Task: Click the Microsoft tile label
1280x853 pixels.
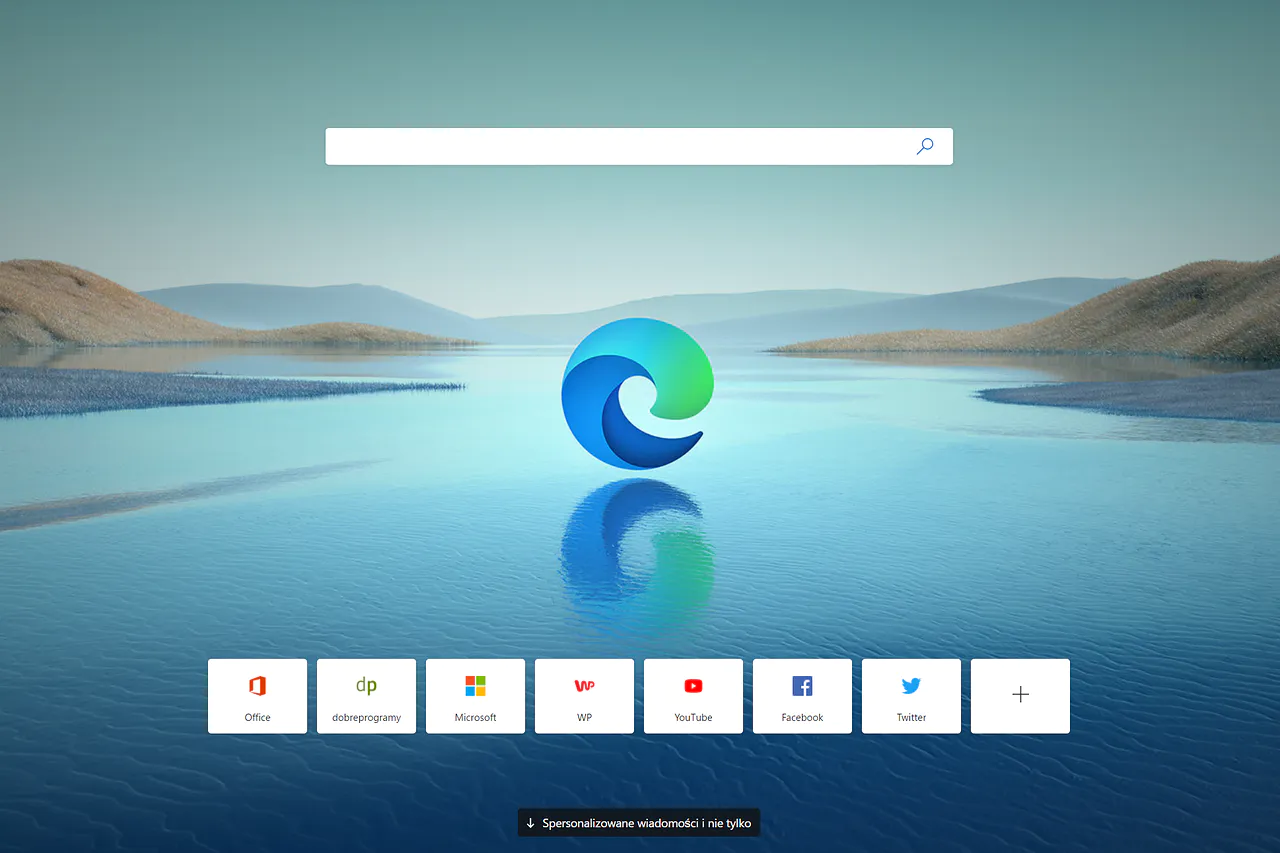Action: click(x=475, y=717)
